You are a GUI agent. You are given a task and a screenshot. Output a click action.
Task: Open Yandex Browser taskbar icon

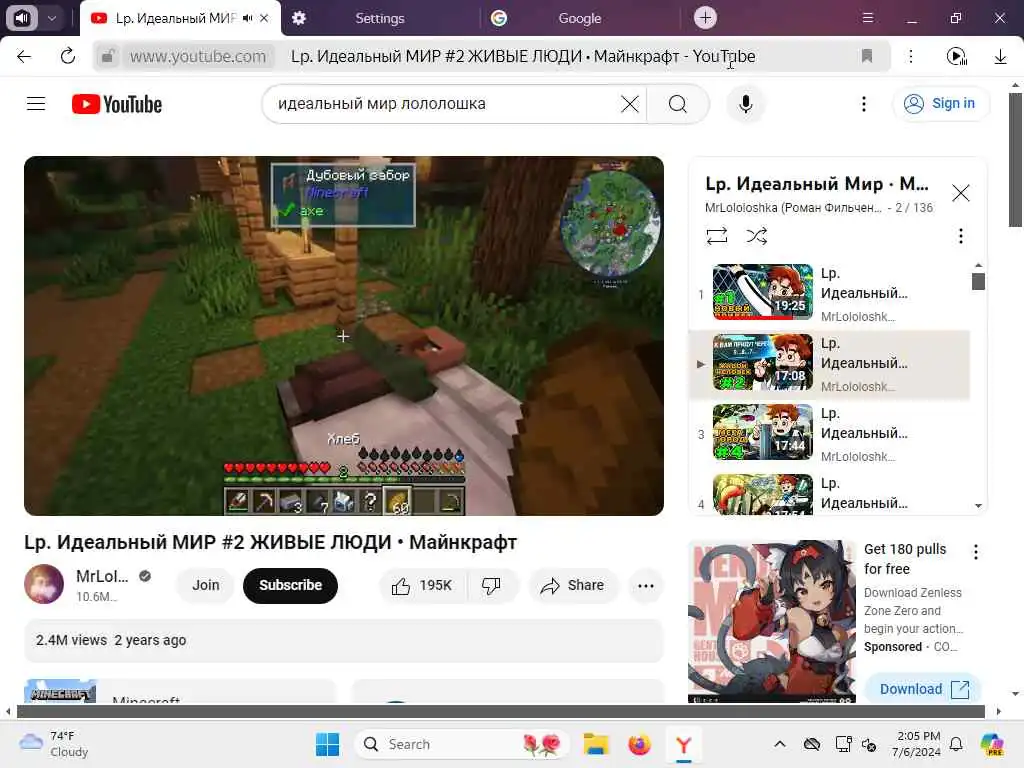point(683,744)
